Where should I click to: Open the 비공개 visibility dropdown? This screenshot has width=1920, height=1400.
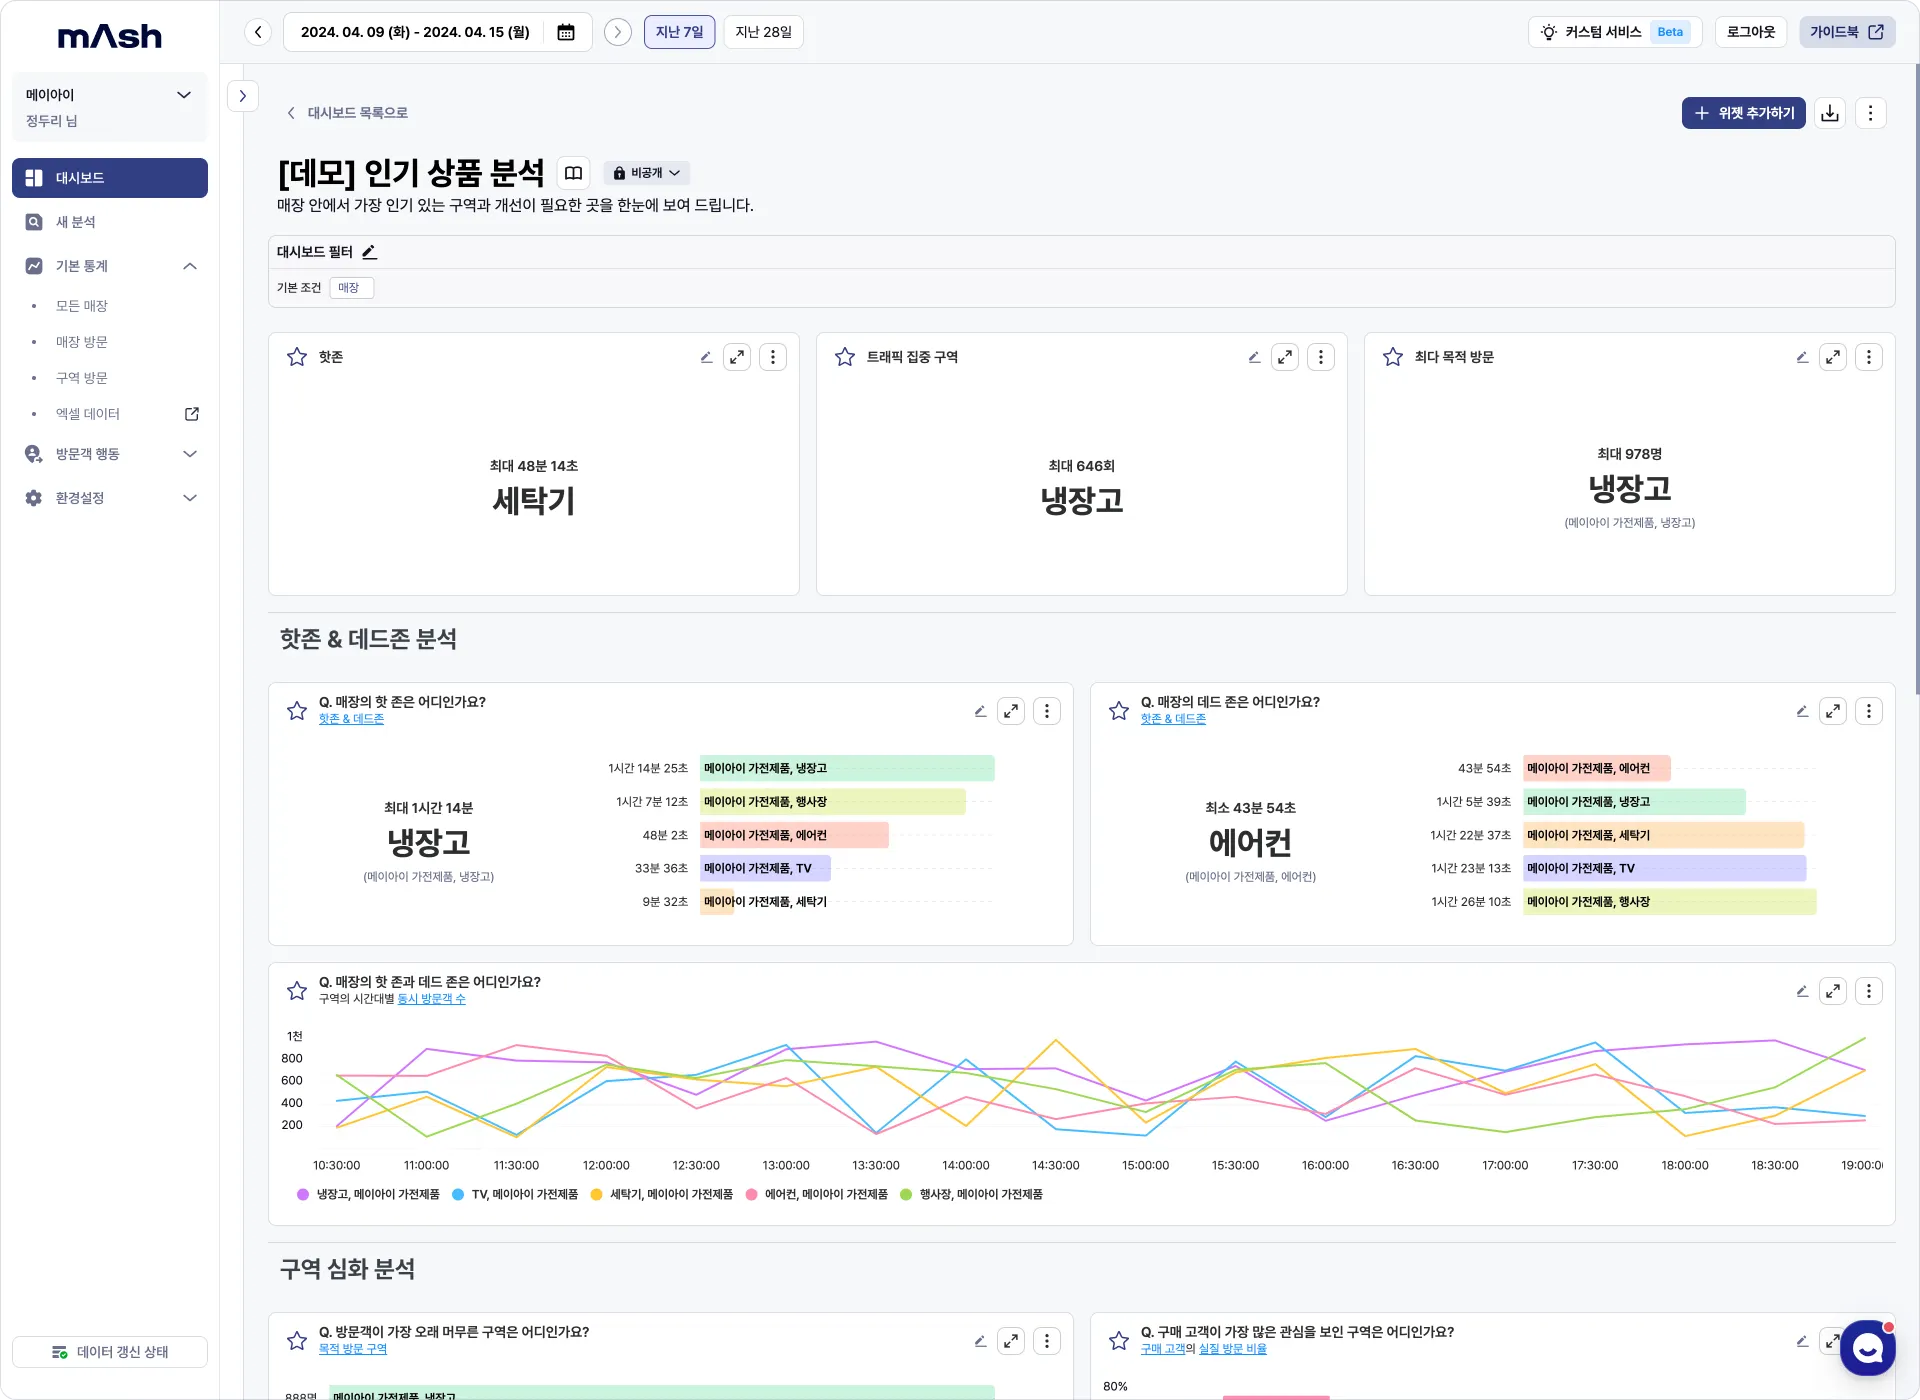click(x=647, y=173)
